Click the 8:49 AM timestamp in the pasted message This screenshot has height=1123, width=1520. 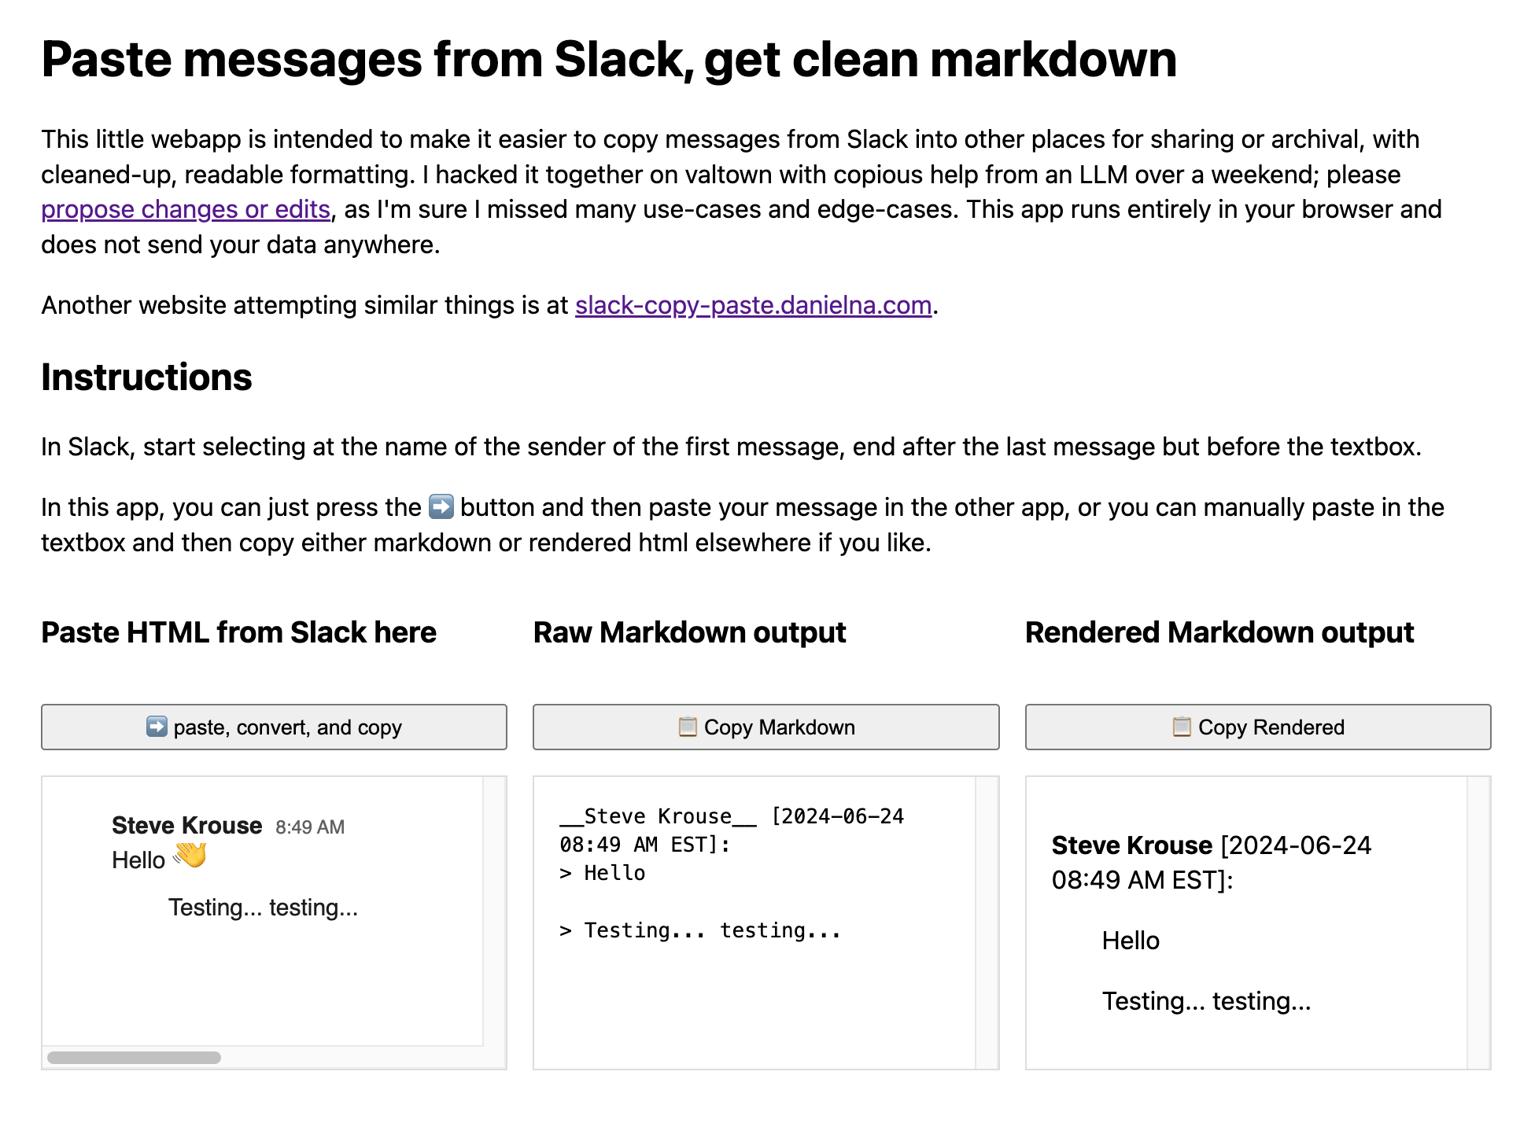coord(310,827)
